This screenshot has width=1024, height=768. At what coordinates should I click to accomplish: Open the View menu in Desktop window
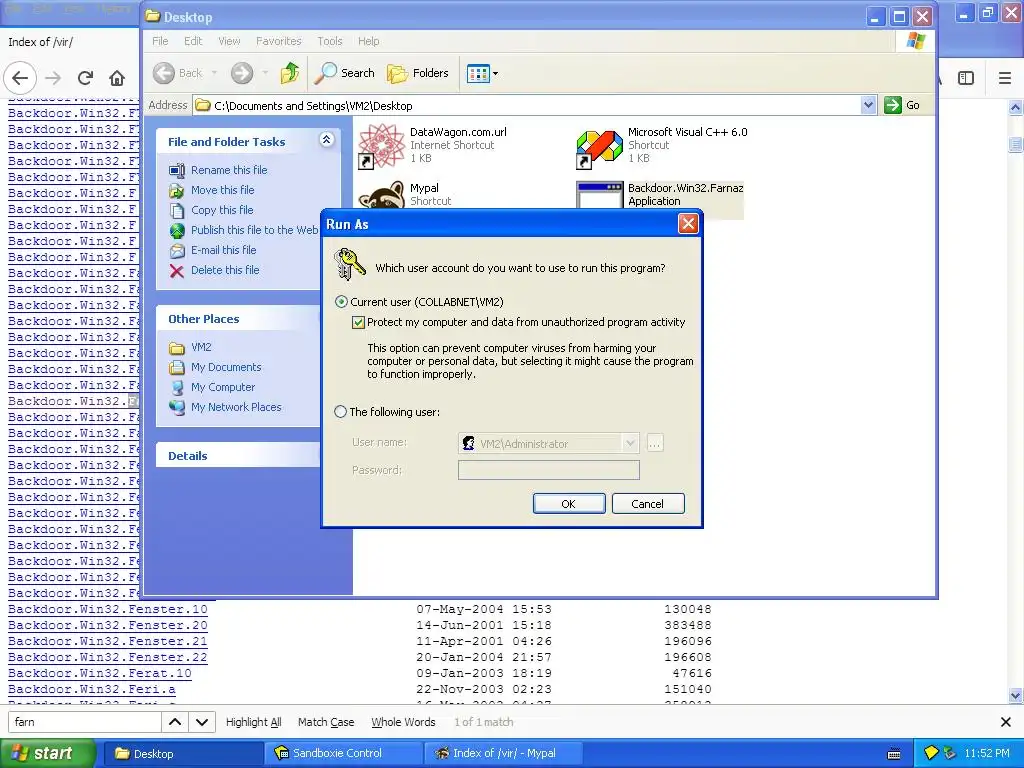229,41
